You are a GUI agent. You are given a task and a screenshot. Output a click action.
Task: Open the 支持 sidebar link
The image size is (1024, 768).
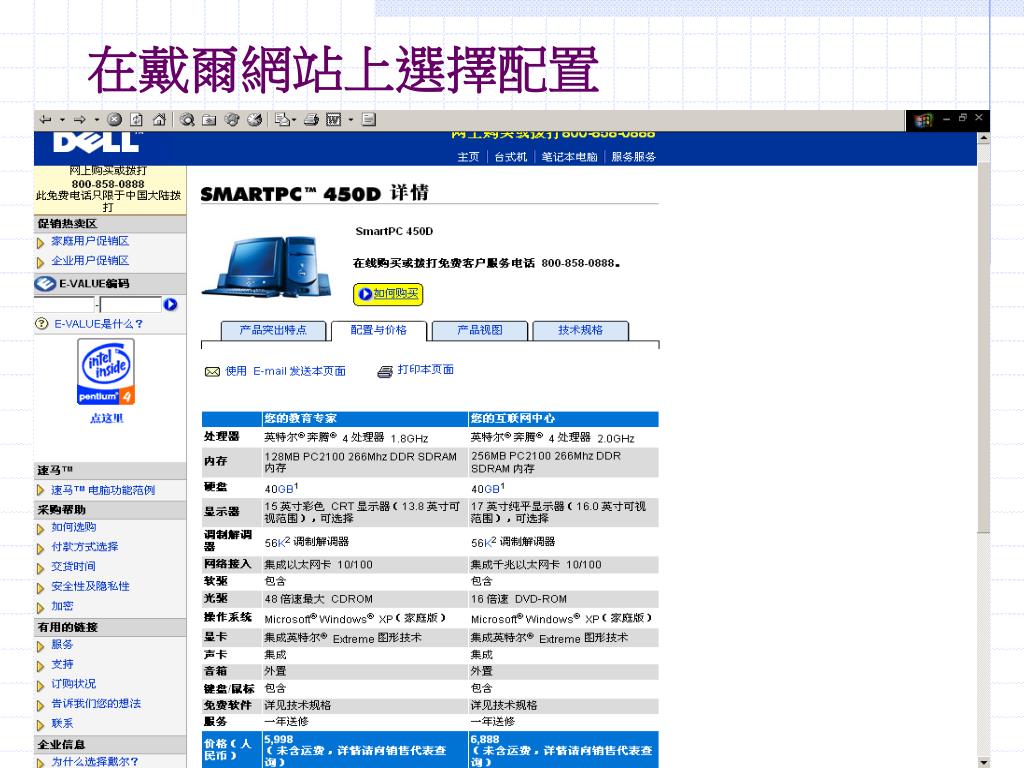click(63, 664)
